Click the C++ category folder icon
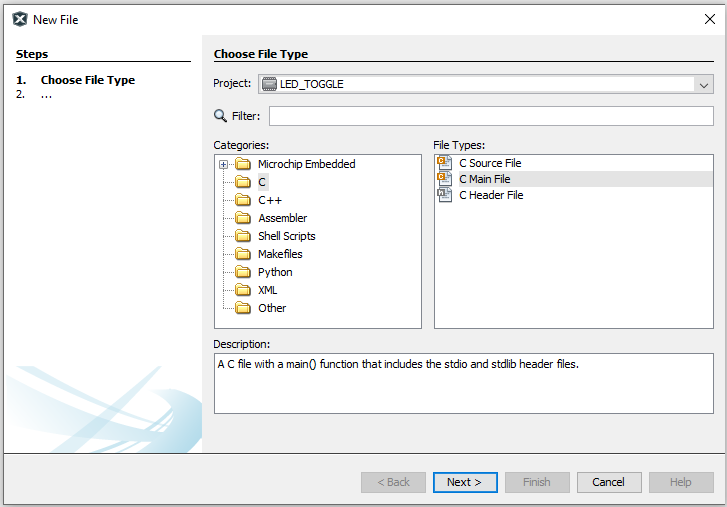 [243, 200]
